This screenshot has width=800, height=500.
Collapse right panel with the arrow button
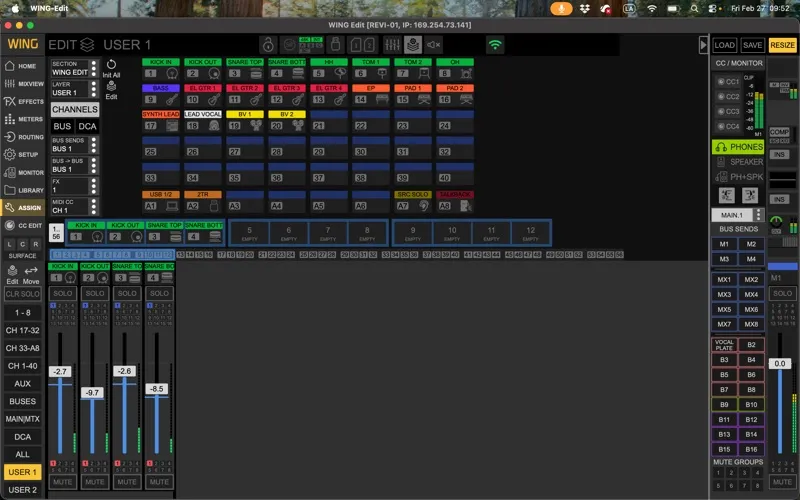[703, 45]
